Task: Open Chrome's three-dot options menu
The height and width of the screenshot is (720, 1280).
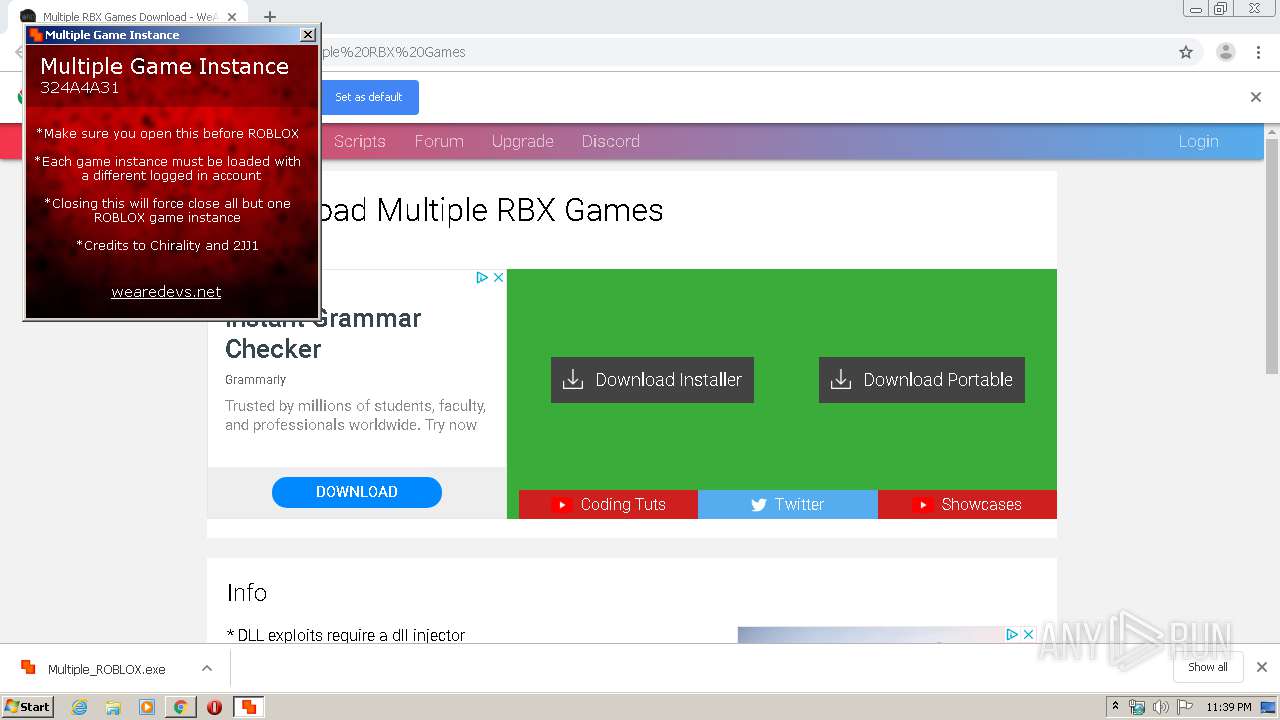Action: pos(1259,52)
